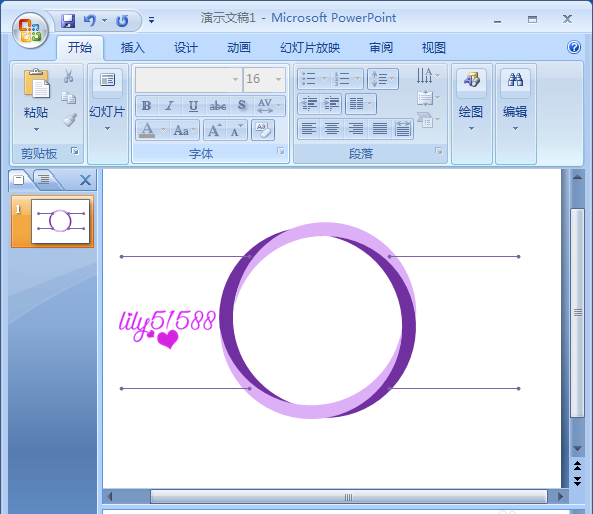
Task: Click the Format Painter brush icon
Action: tap(69, 120)
